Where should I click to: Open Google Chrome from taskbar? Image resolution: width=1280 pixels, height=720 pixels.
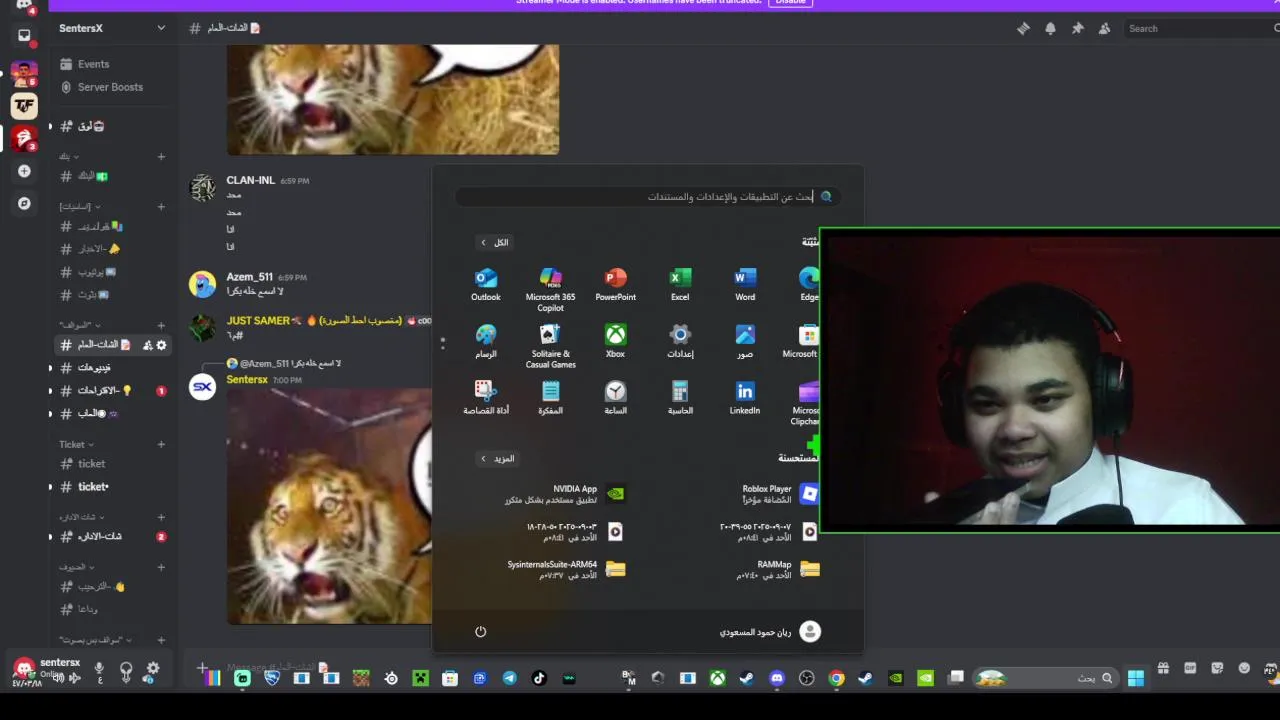pyautogui.click(x=836, y=678)
